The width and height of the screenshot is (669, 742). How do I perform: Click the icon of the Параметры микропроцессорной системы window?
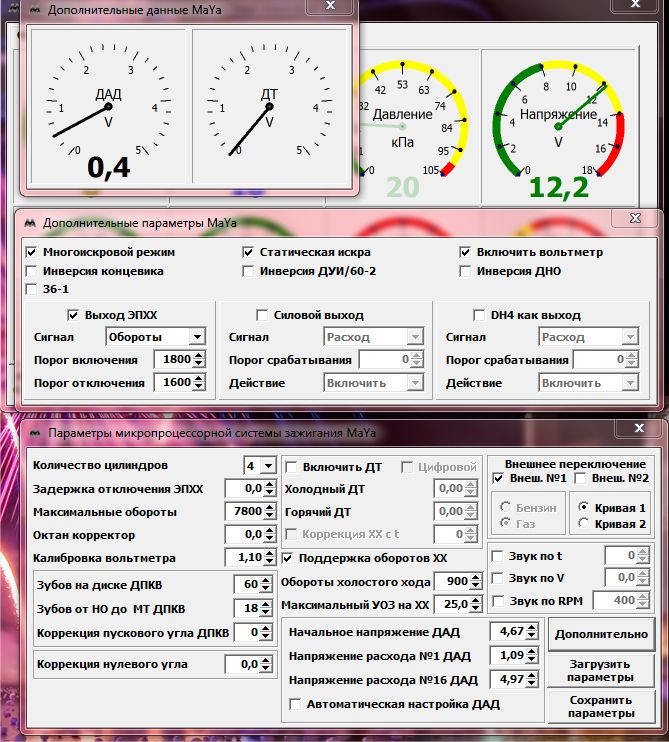tap(32, 432)
